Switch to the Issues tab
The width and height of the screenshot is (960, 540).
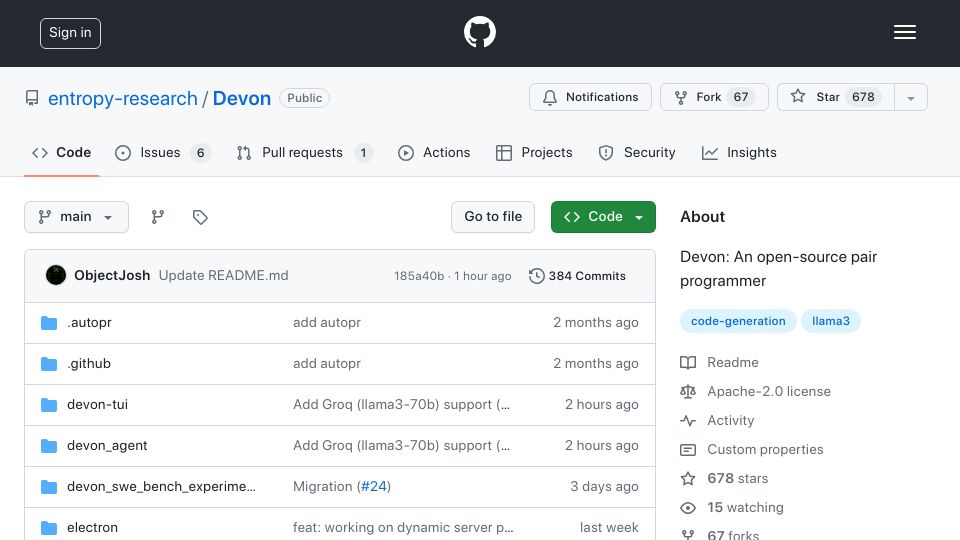163,153
